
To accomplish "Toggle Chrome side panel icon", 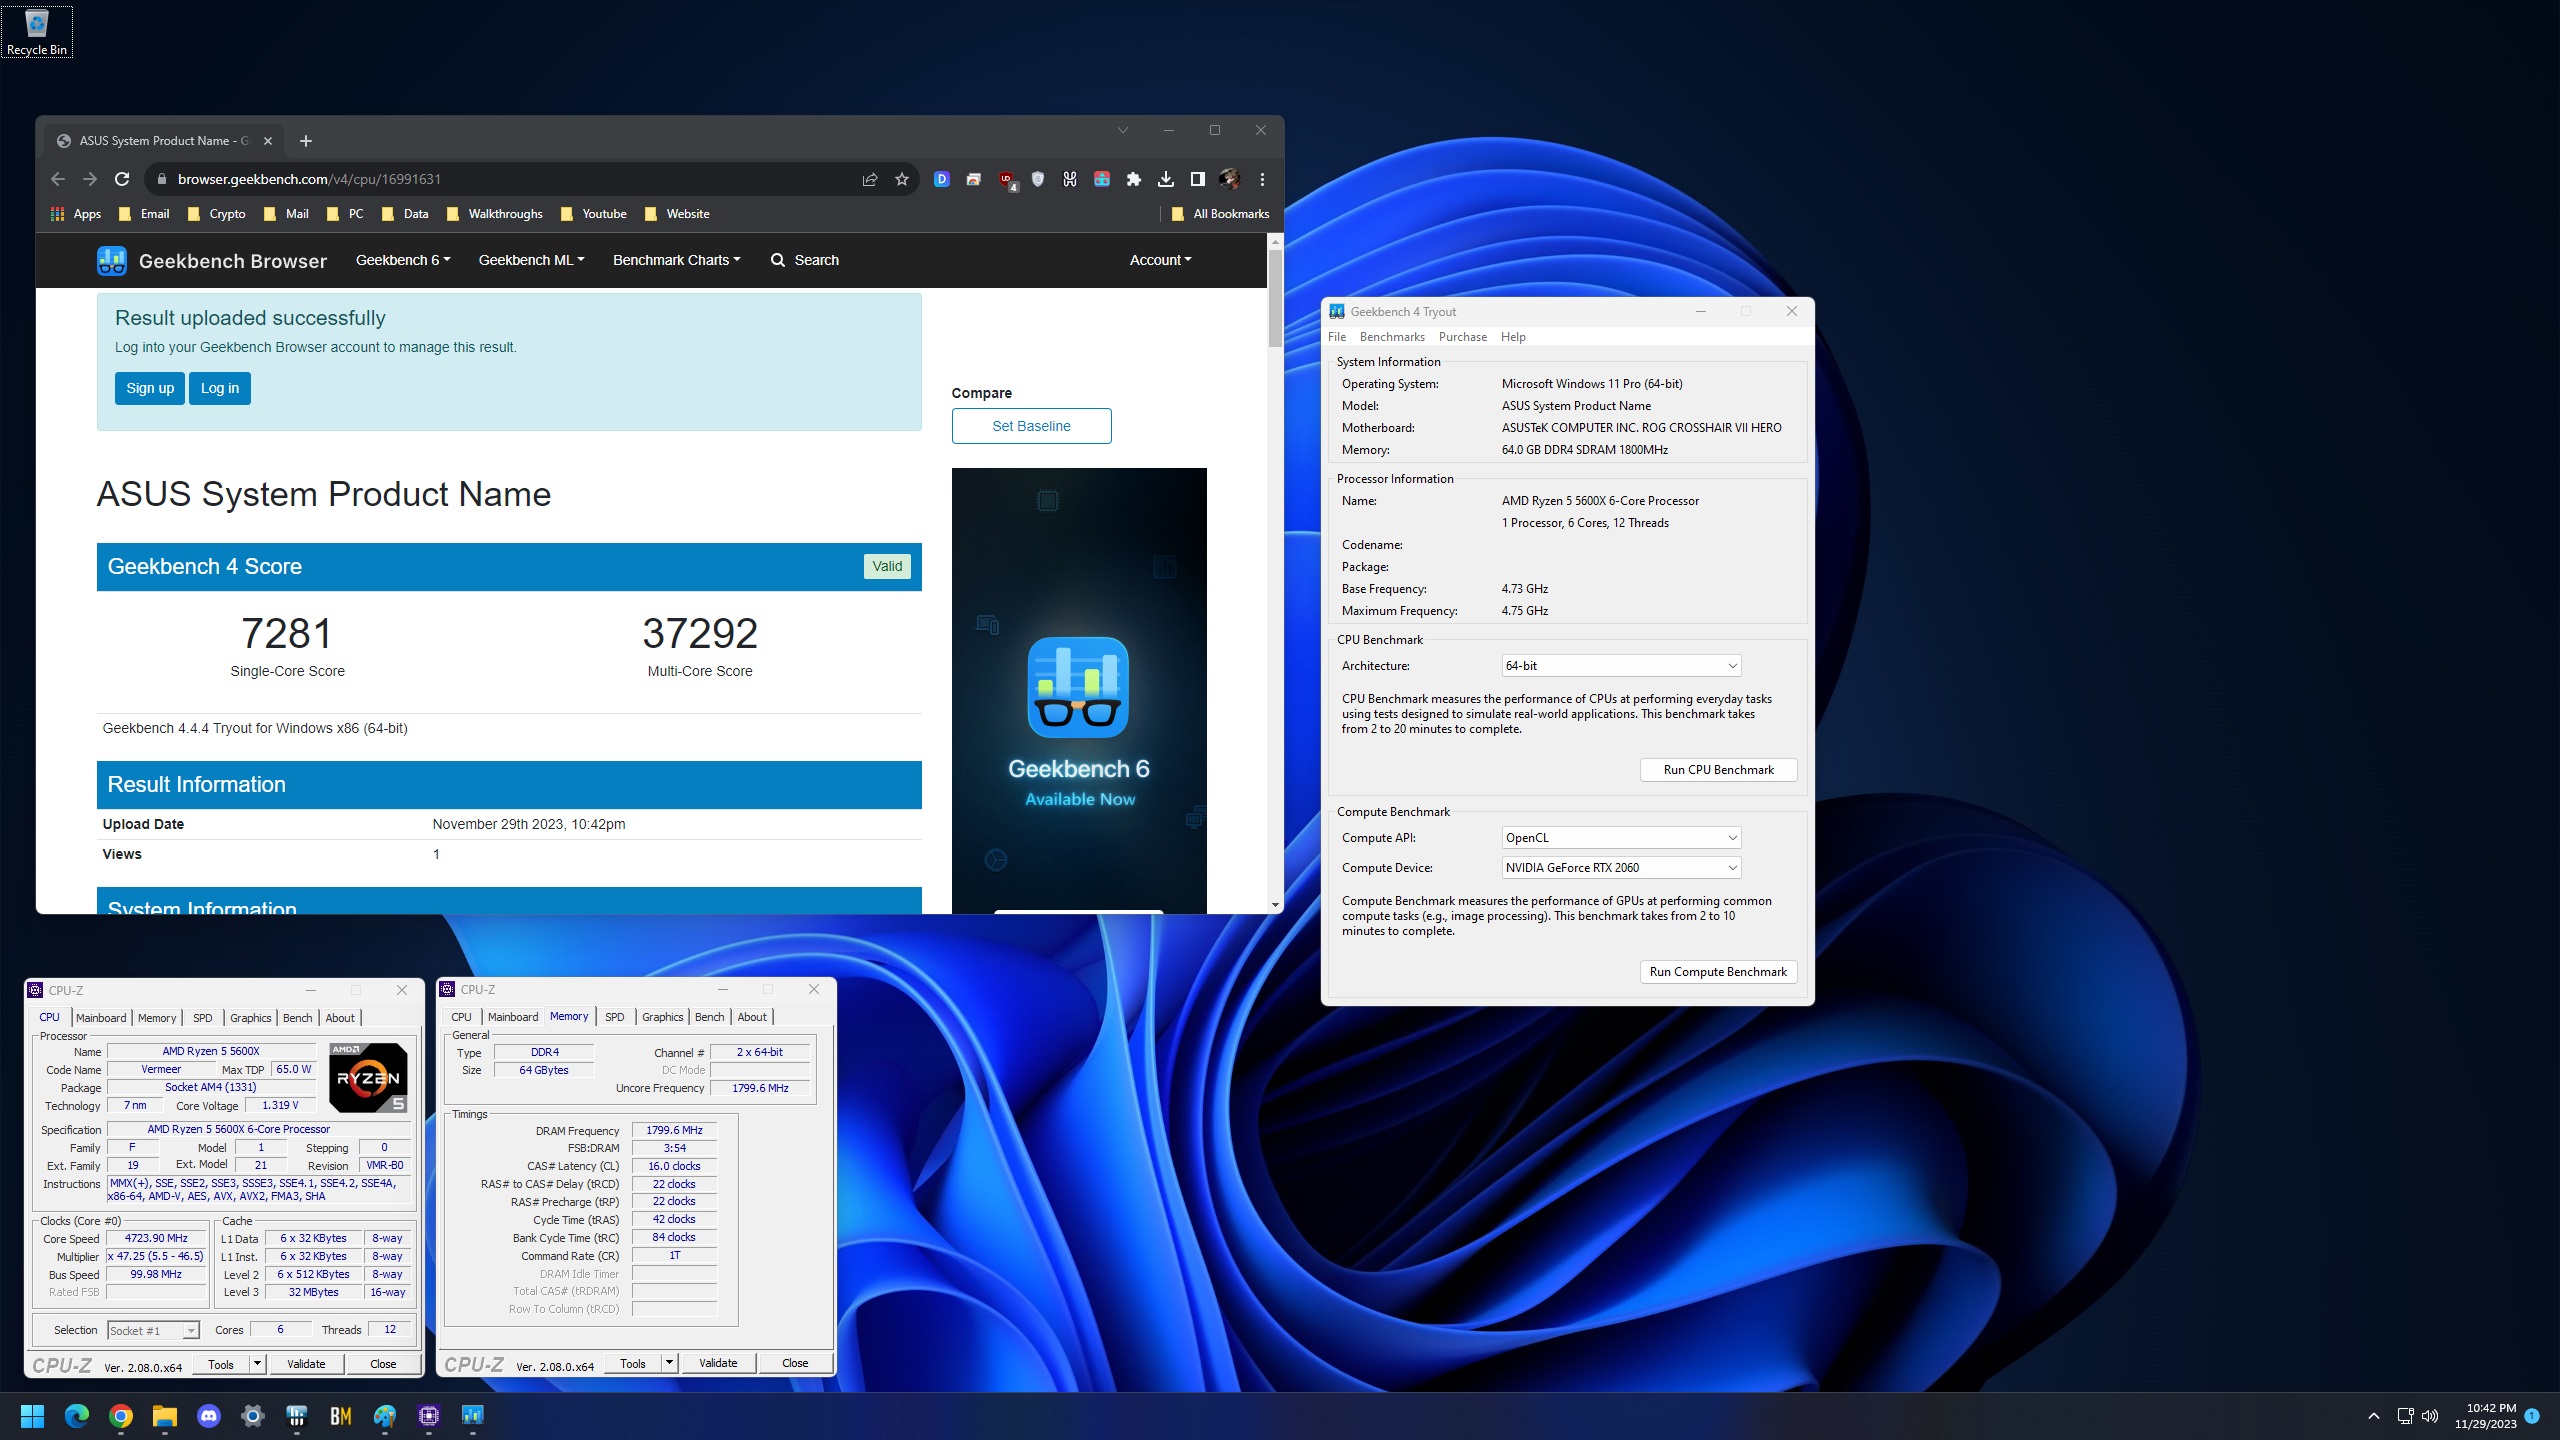I will tap(1197, 179).
